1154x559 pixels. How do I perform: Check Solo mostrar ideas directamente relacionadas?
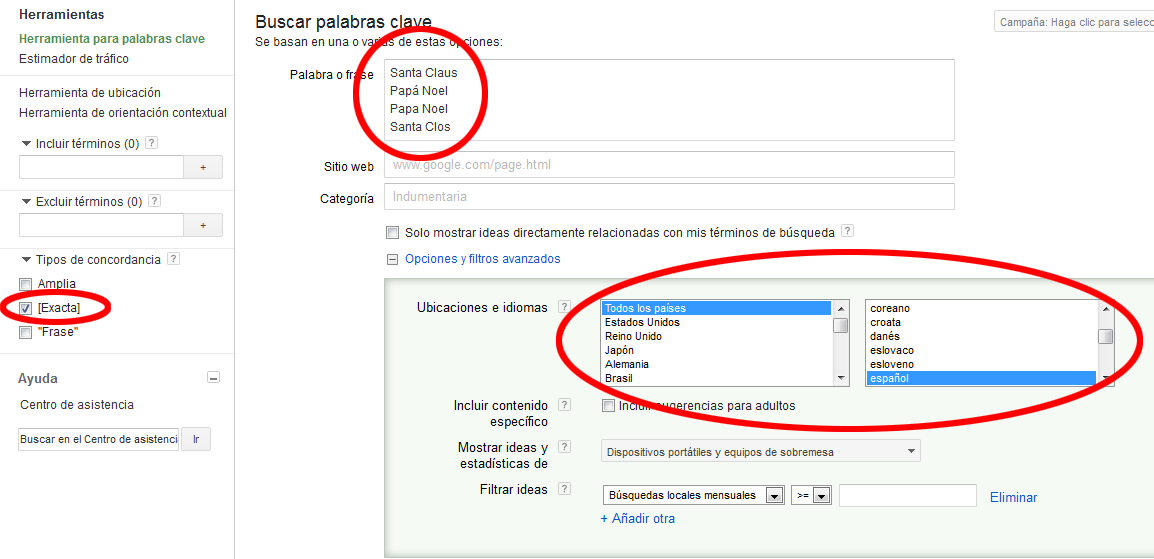(392, 233)
